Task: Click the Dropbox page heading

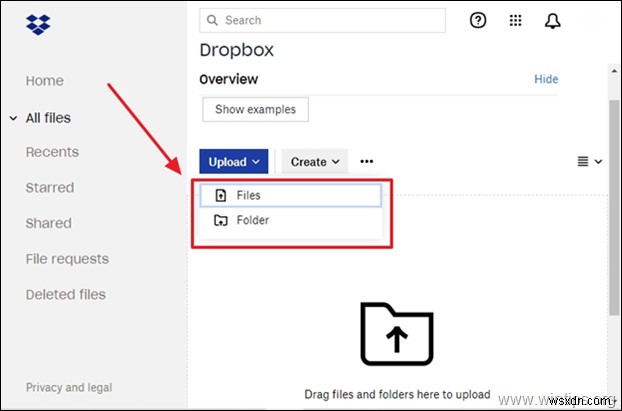Action: (x=236, y=50)
